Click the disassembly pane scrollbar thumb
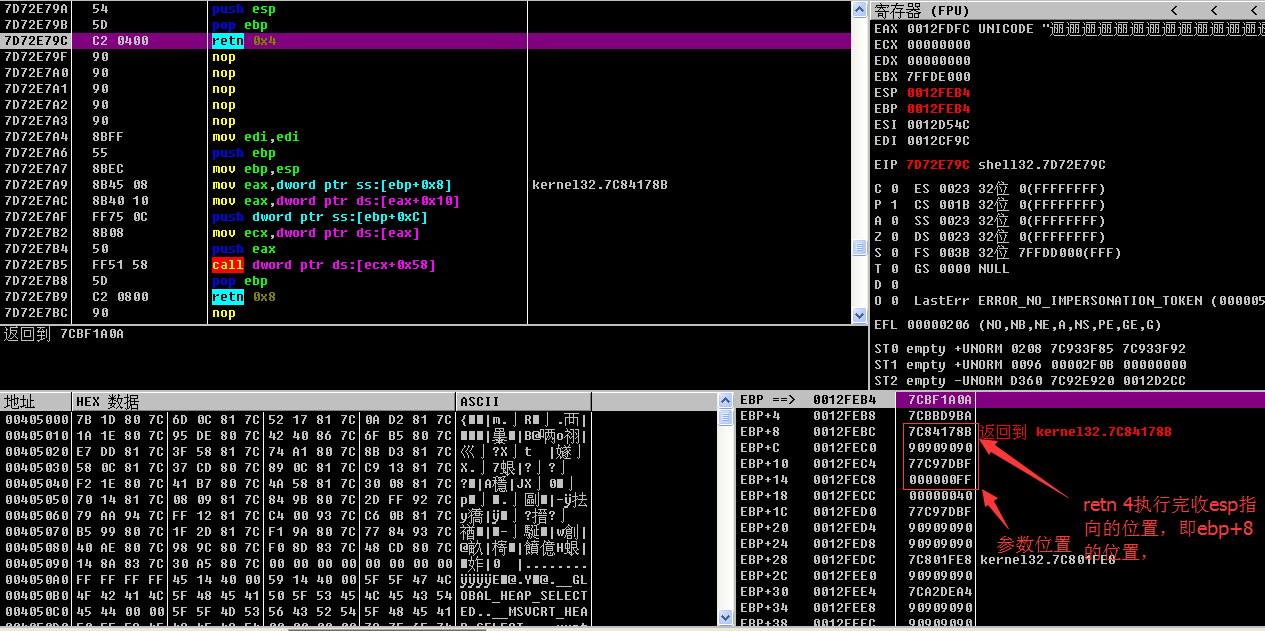Screen dimensions: 1265x631 [x=859, y=247]
